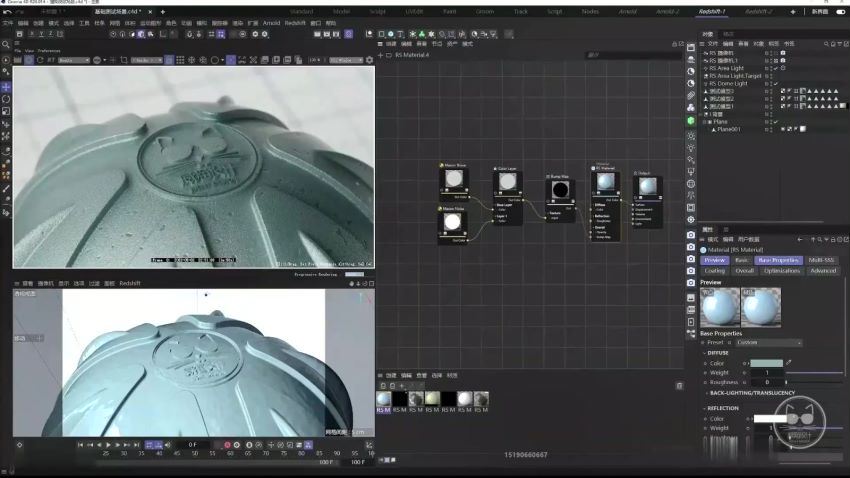Click the search magnifier icon at left
The width and height of the screenshot is (850, 478).
click(x=6, y=44)
